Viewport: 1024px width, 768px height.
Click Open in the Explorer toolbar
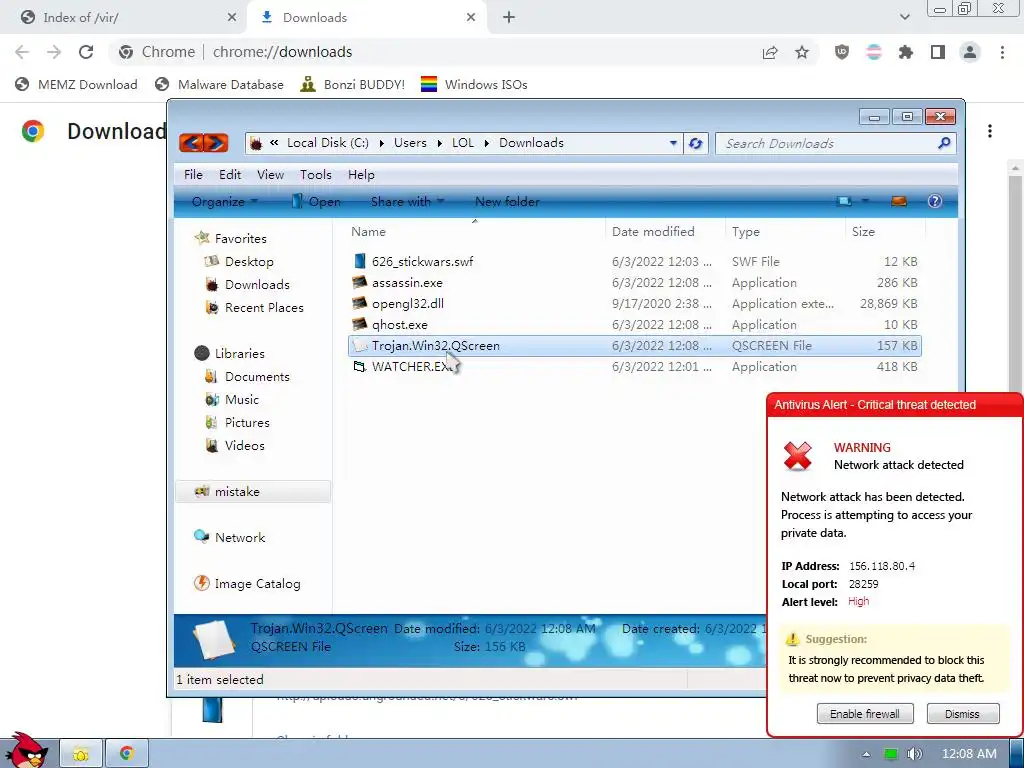click(316, 202)
